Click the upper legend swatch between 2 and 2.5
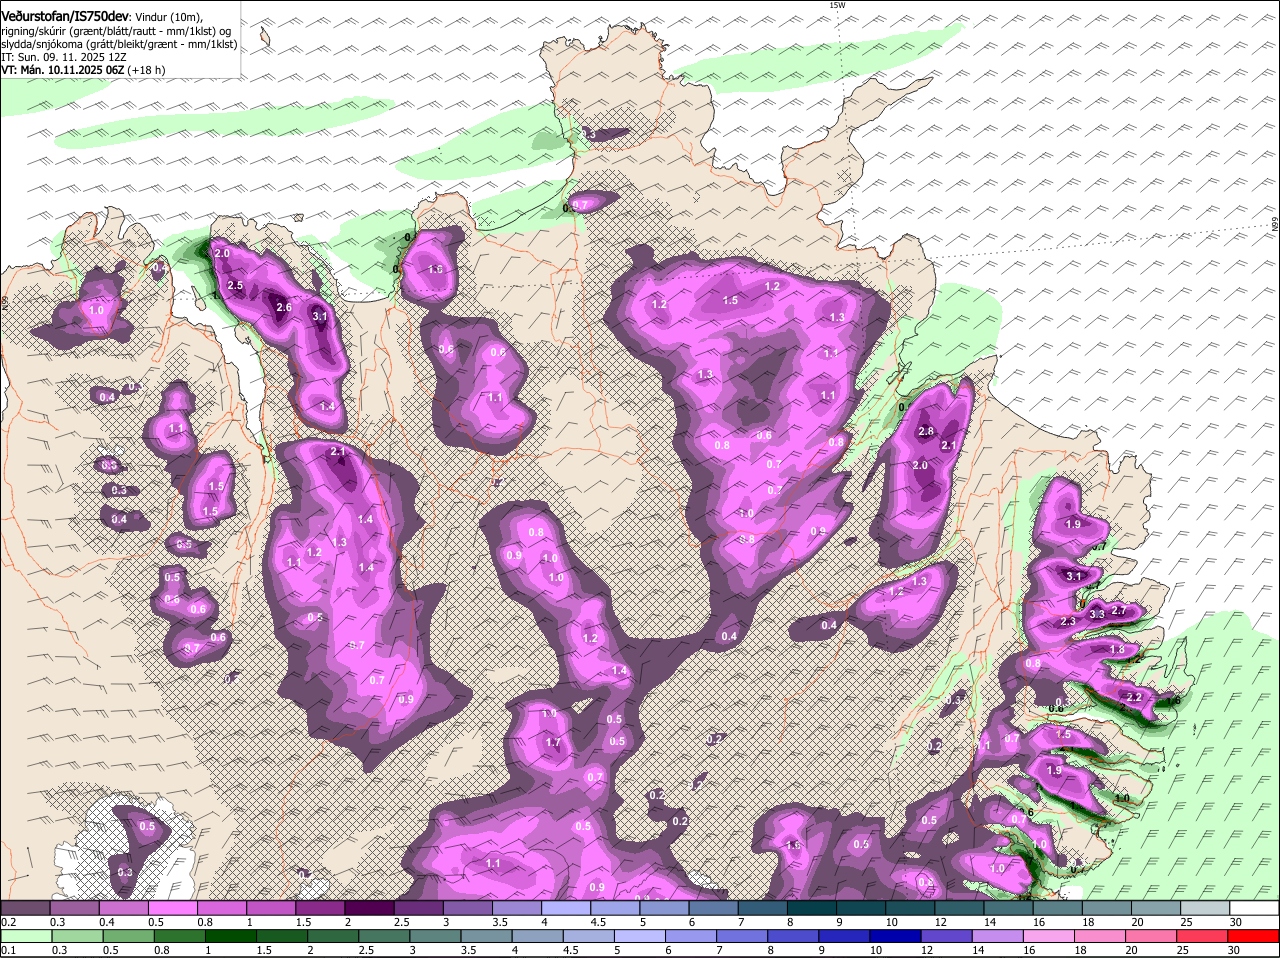The height and width of the screenshot is (958, 1280). point(369,907)
